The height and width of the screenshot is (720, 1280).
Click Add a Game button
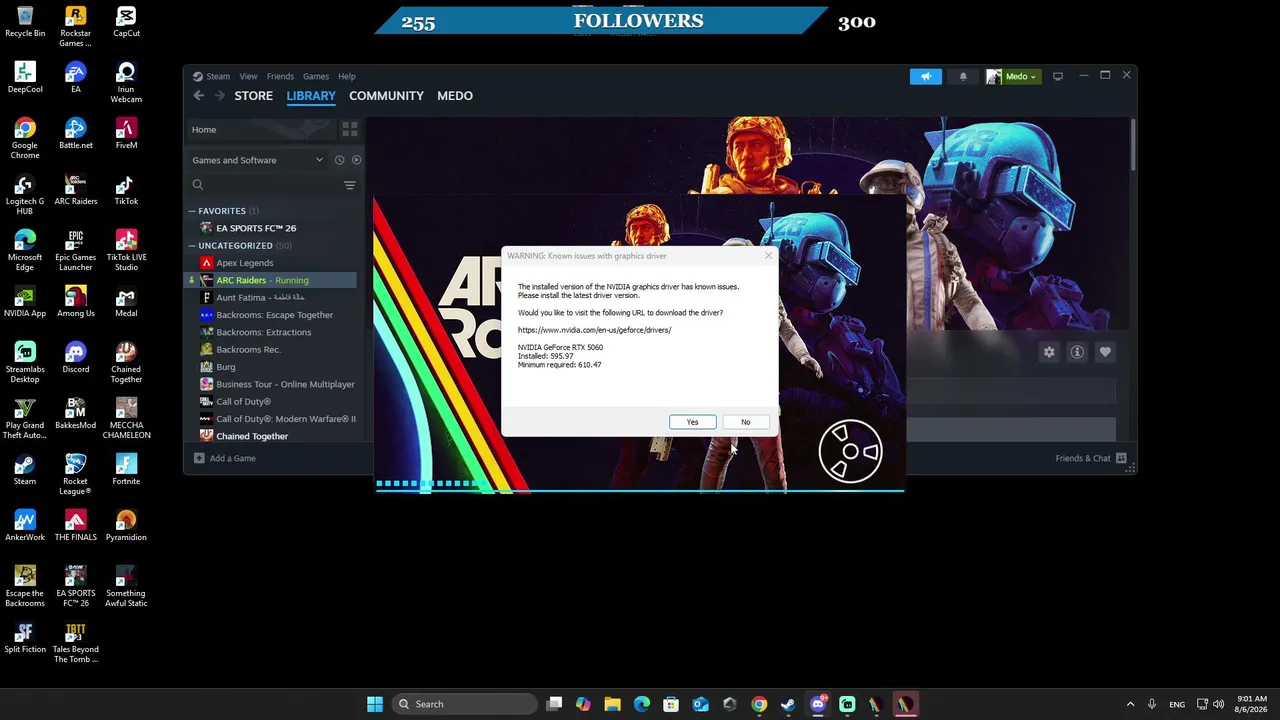pyautogui.click(x=225, y=458)
